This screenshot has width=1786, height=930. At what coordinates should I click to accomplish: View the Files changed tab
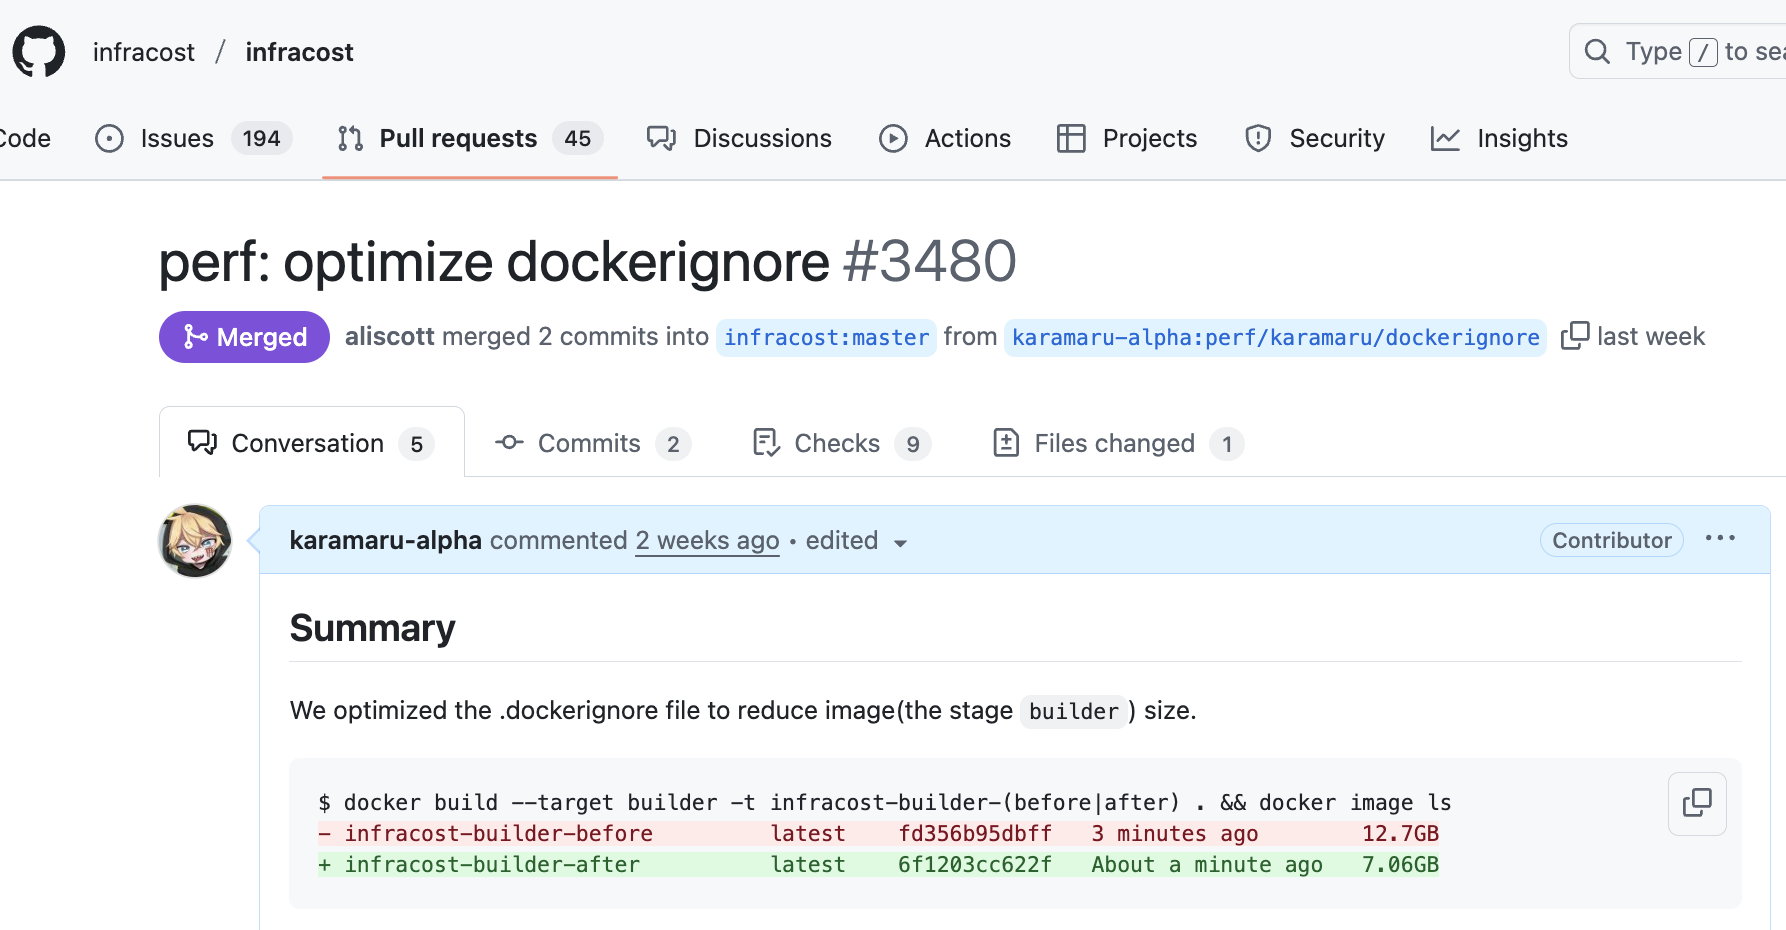pyautogui.click(x=1117, y=443)
